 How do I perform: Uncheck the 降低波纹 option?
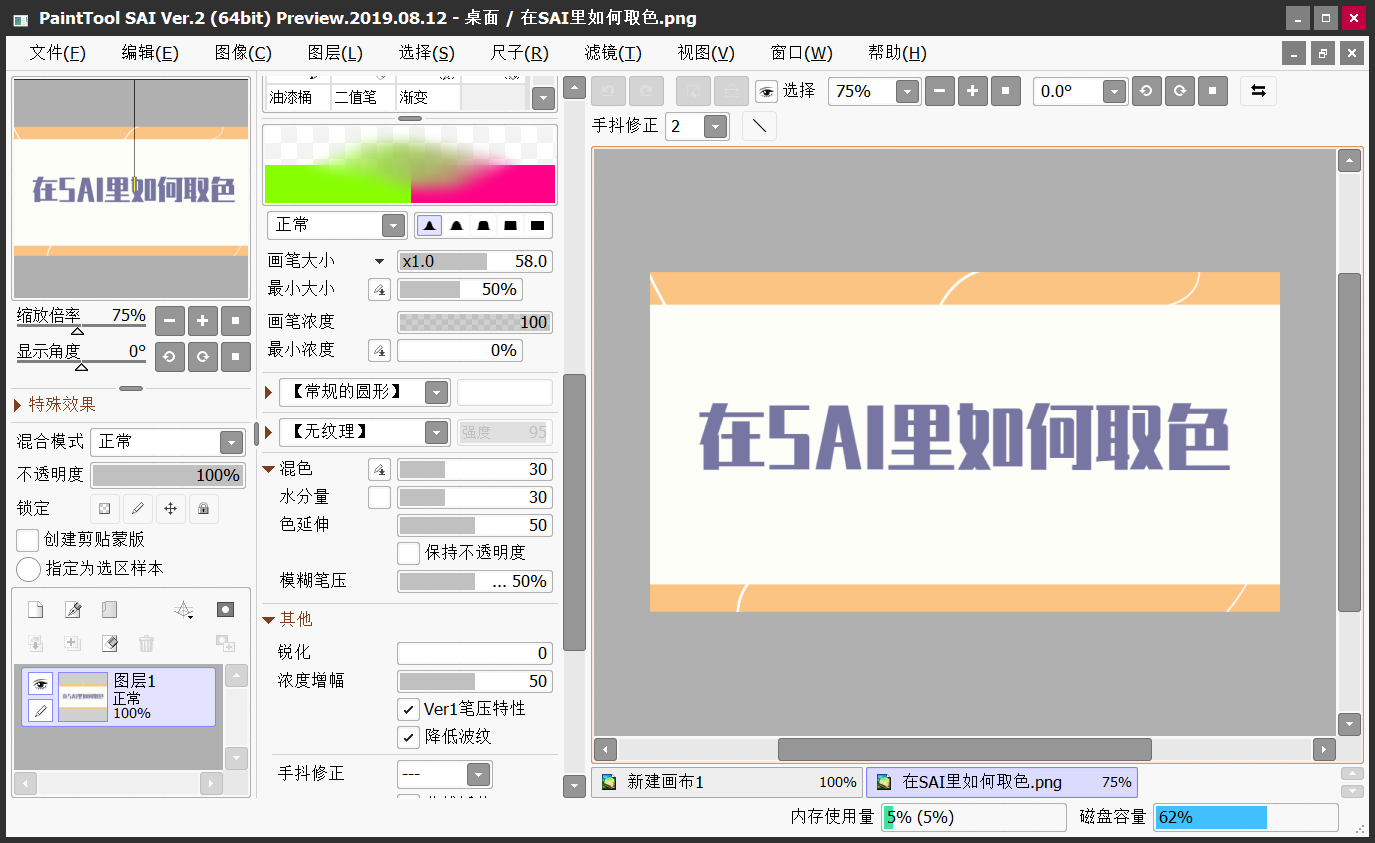point(408,737)
